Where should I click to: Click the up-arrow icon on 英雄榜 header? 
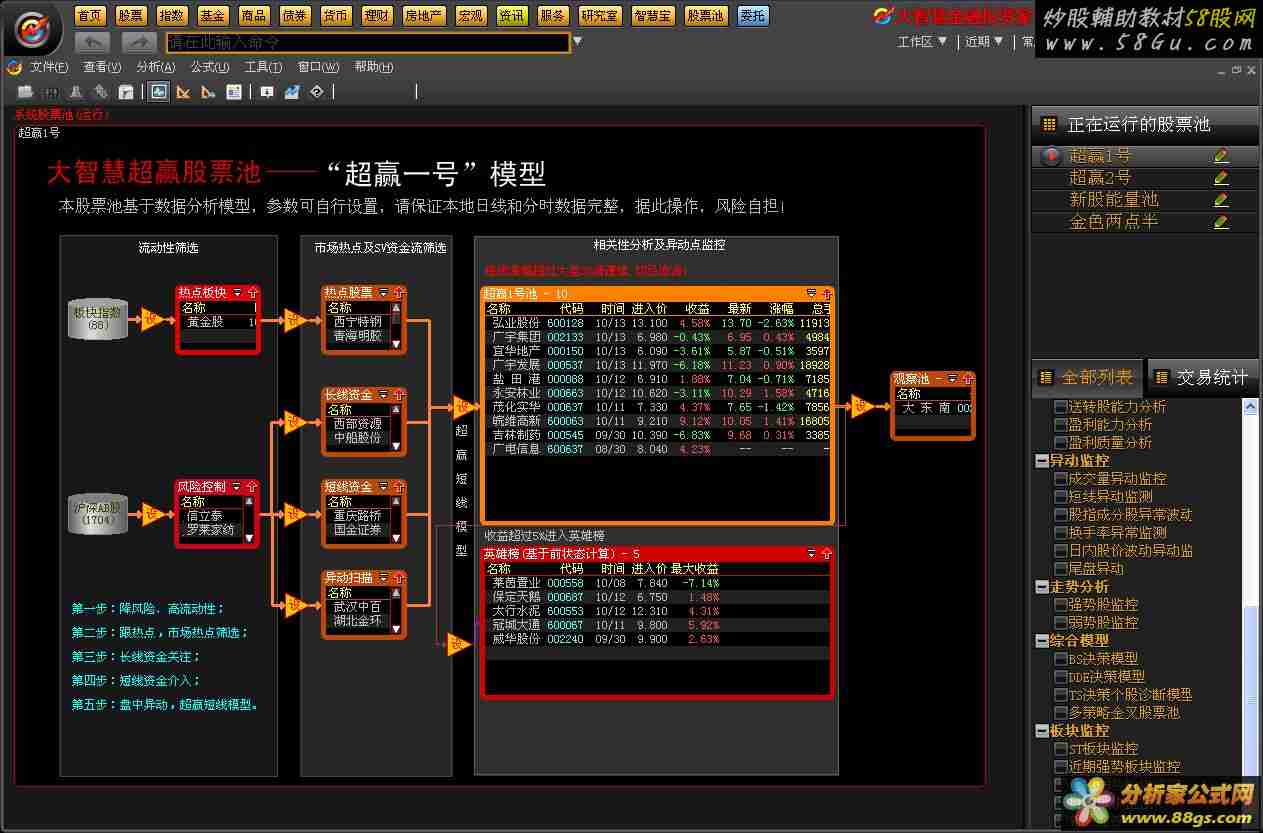point(826,553)
